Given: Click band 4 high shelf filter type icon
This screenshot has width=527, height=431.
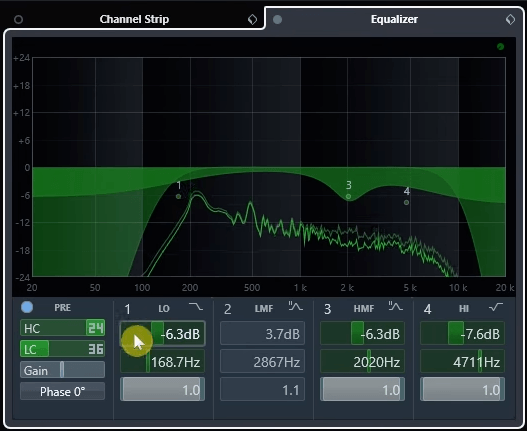Looking at the screenshot, I should (x=496, y=307).
